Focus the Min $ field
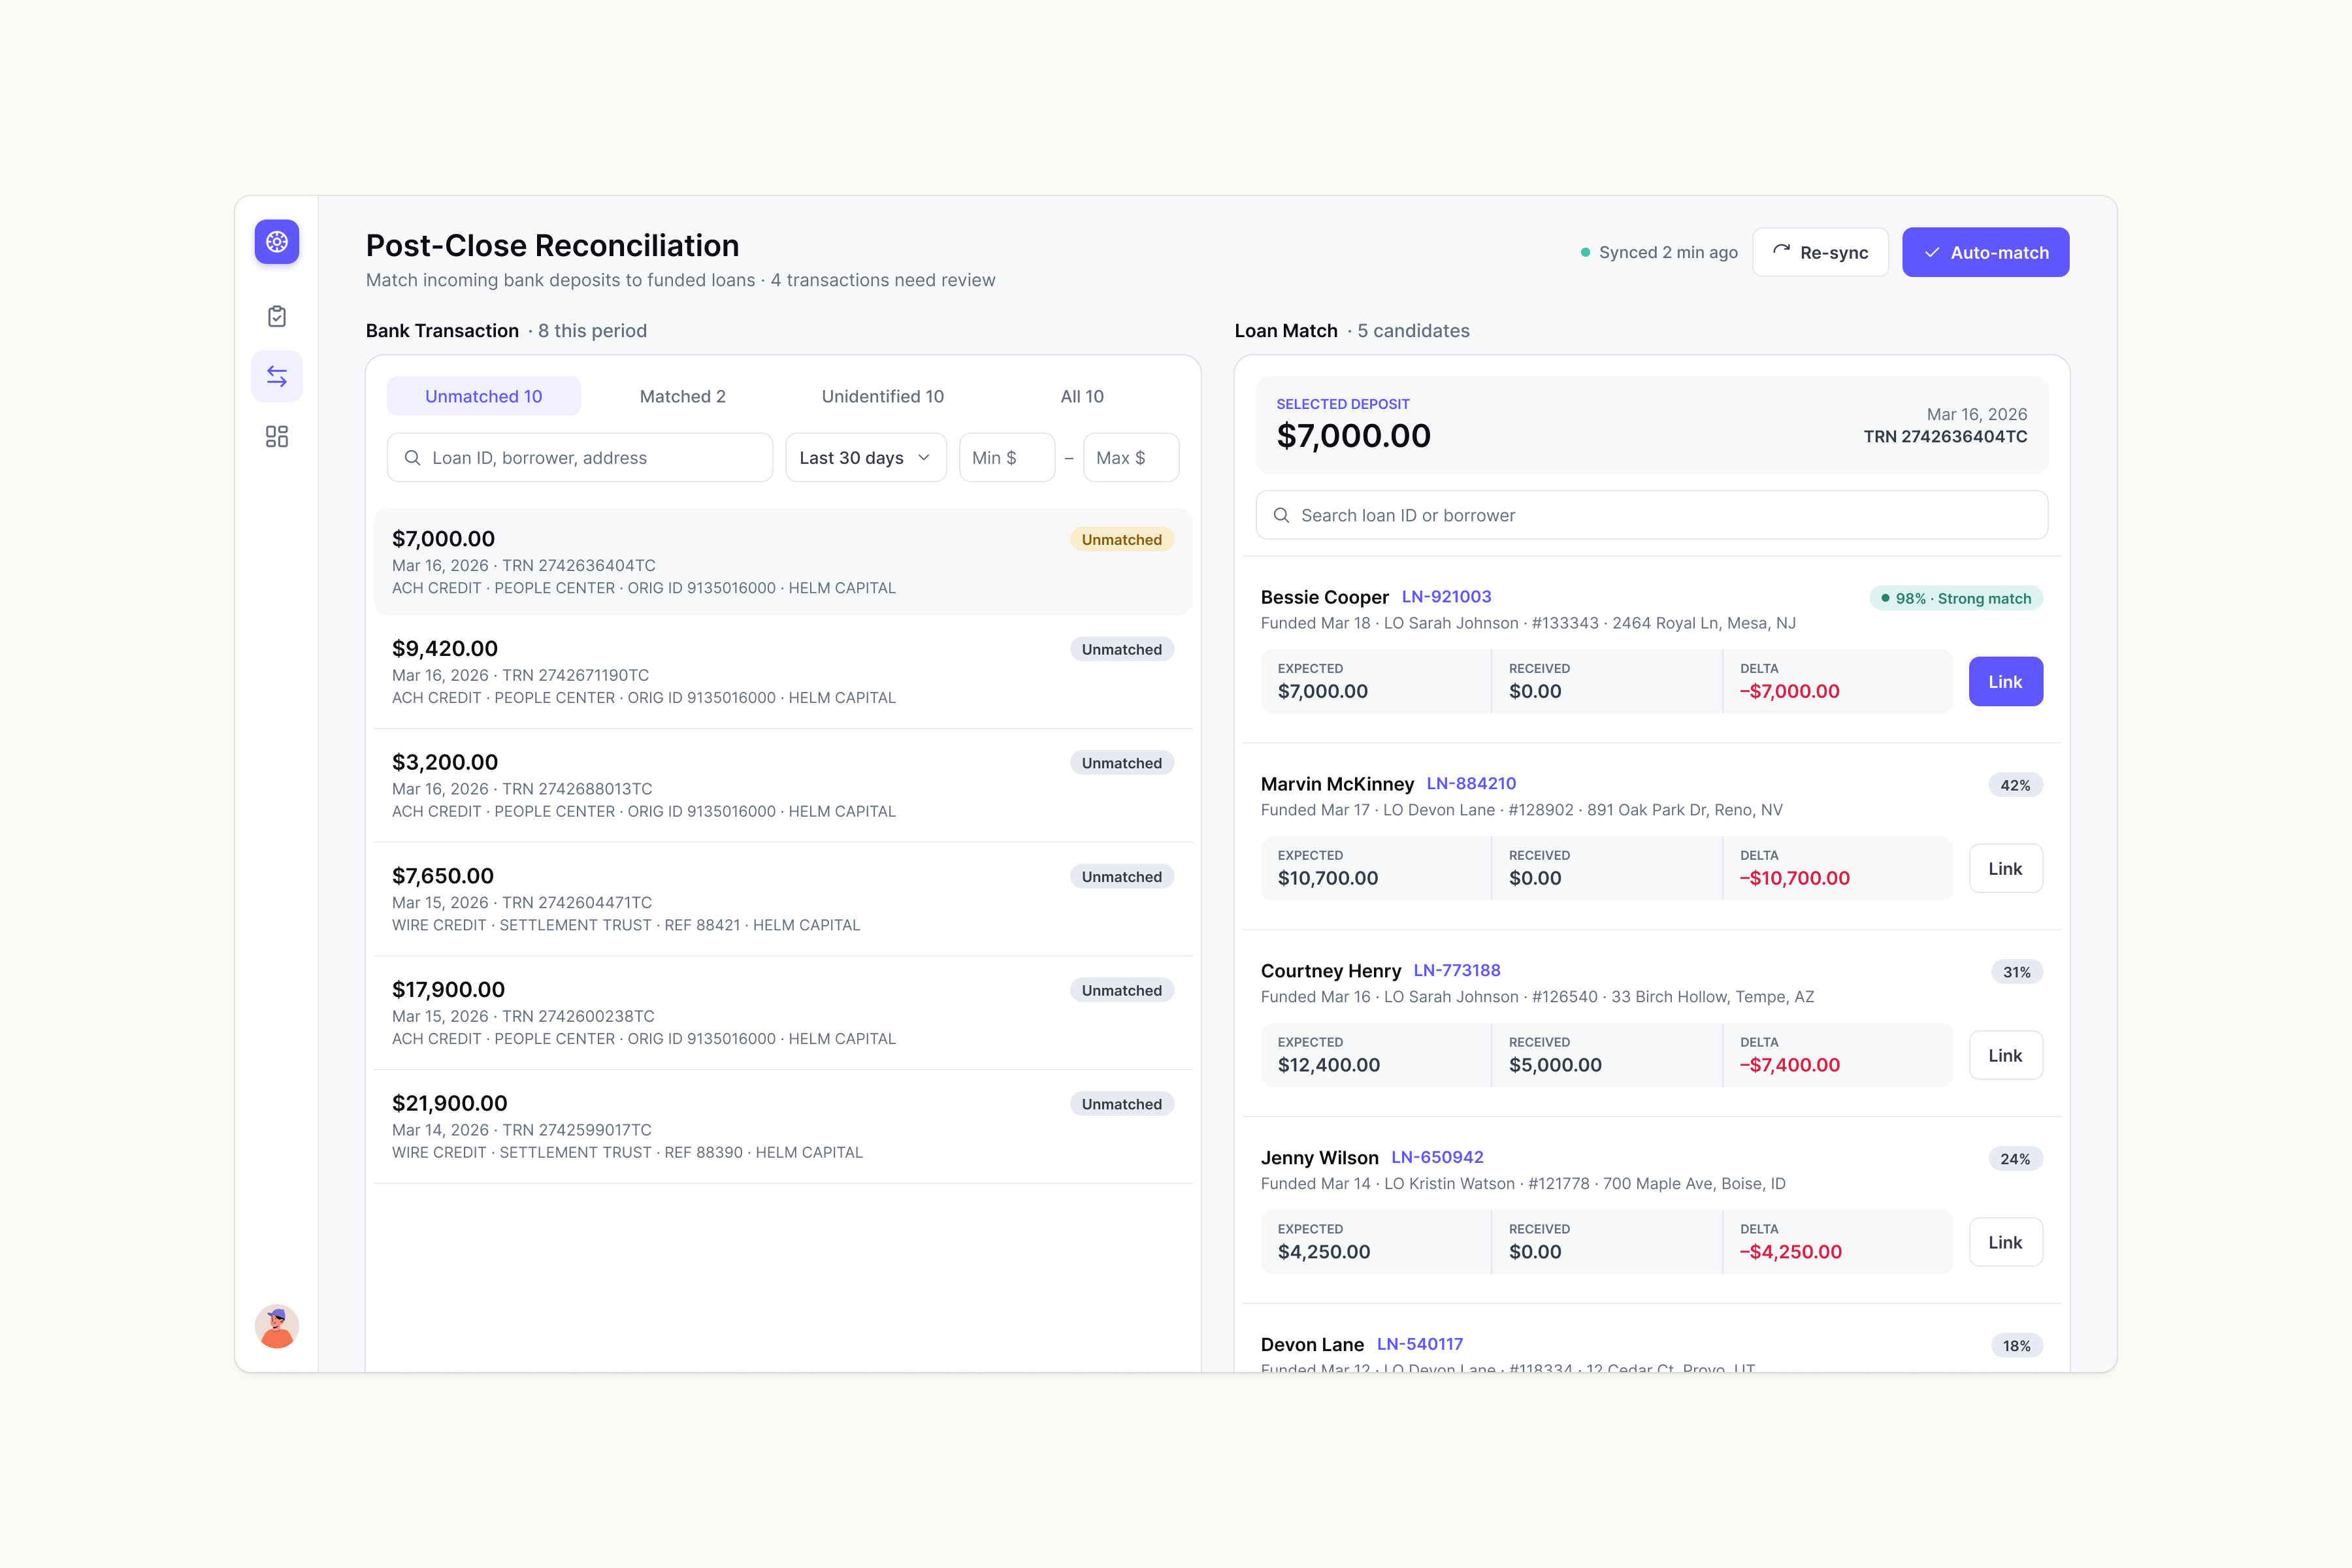Screen dimensions: 2352x1568 1007,458
